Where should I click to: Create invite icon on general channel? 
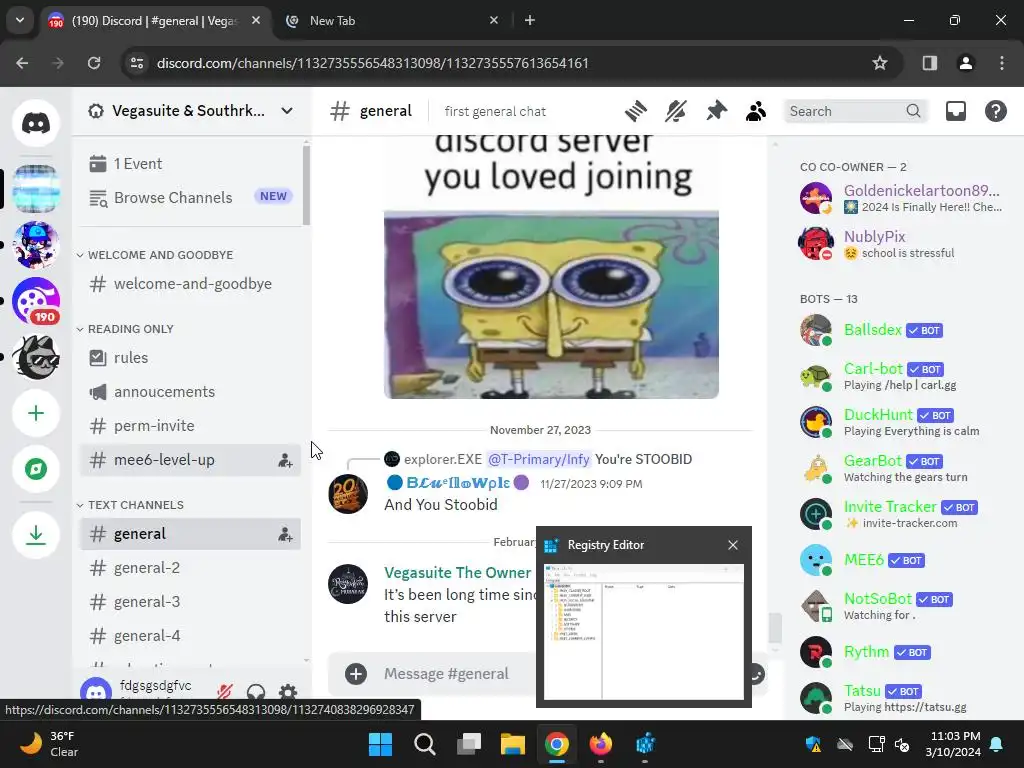(285, 534)
